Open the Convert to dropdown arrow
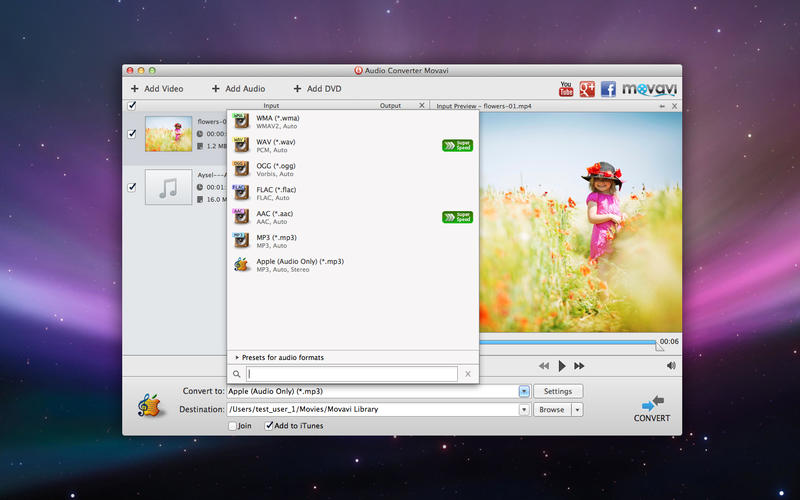Image resolution: width=800 pixels, height=500 pixels. tap(524, 391)
